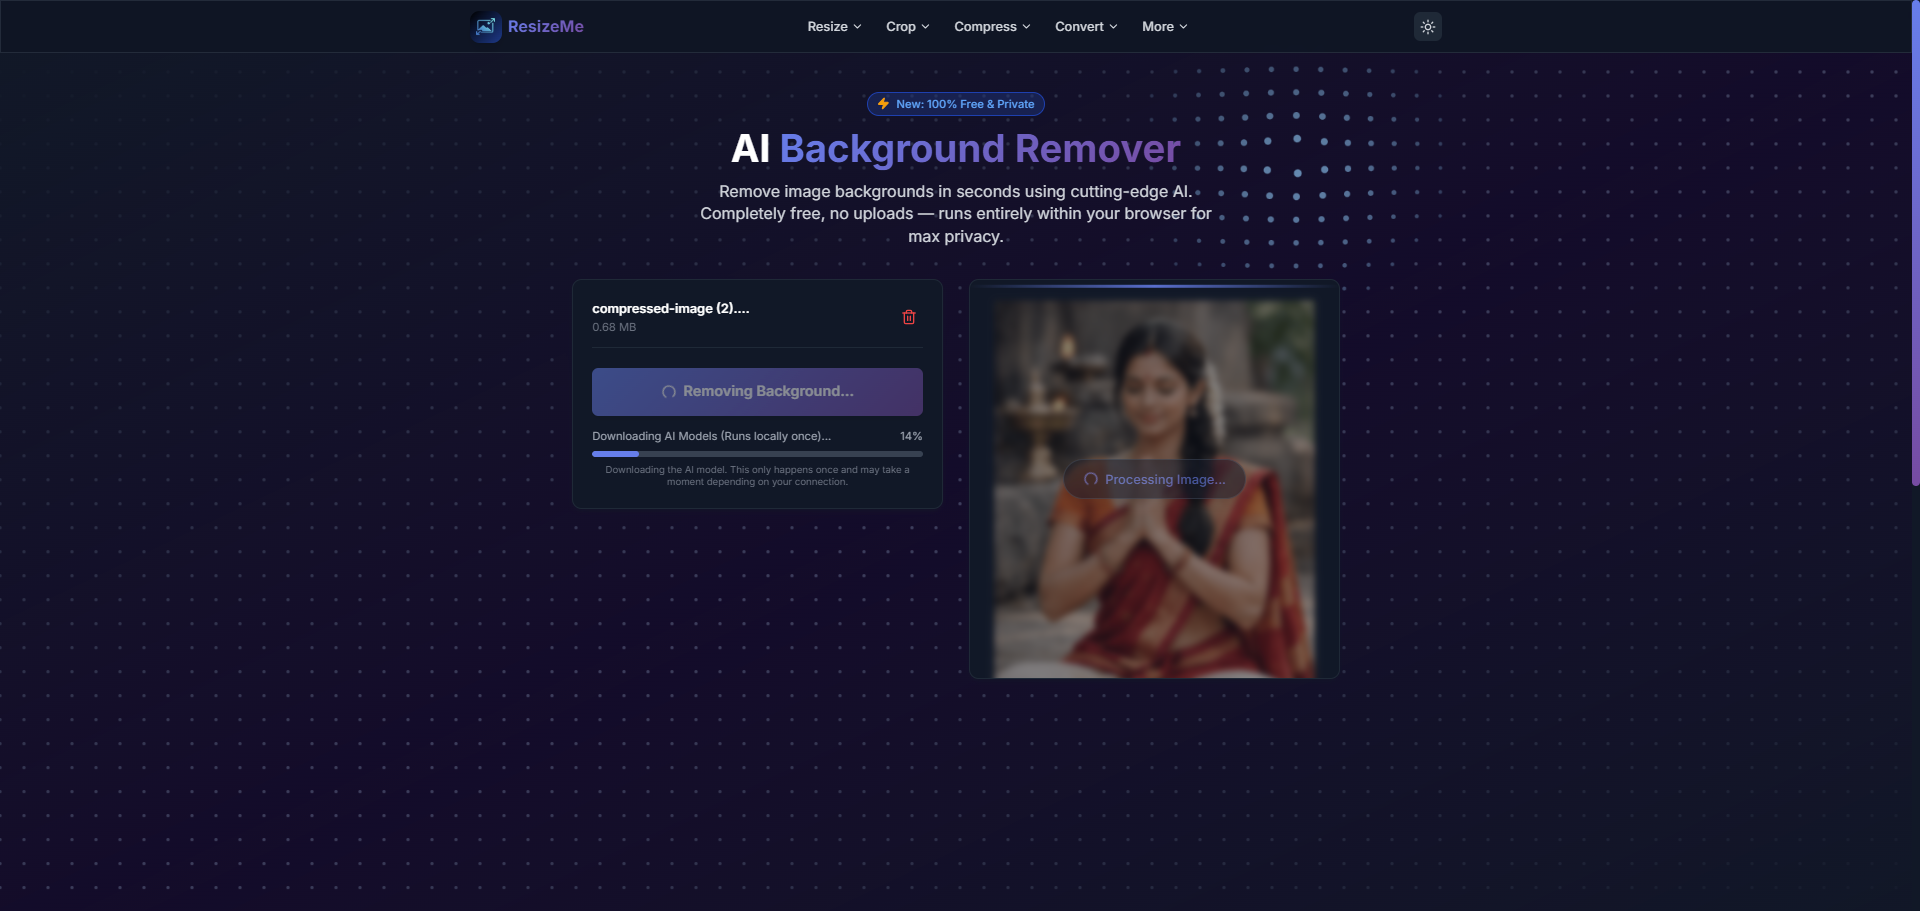The height and width of the screenshot is (911, 1920).
Task: Toggle dark mode with the theme button
Action: pyautogui.click(x=1427, y=26)
